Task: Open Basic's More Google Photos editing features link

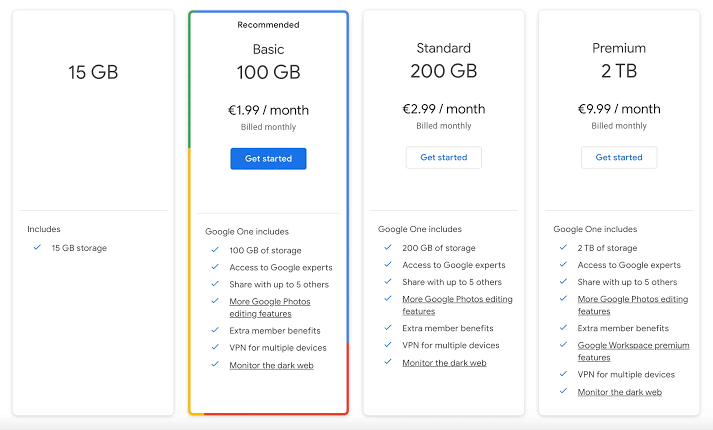Action: 270,308
